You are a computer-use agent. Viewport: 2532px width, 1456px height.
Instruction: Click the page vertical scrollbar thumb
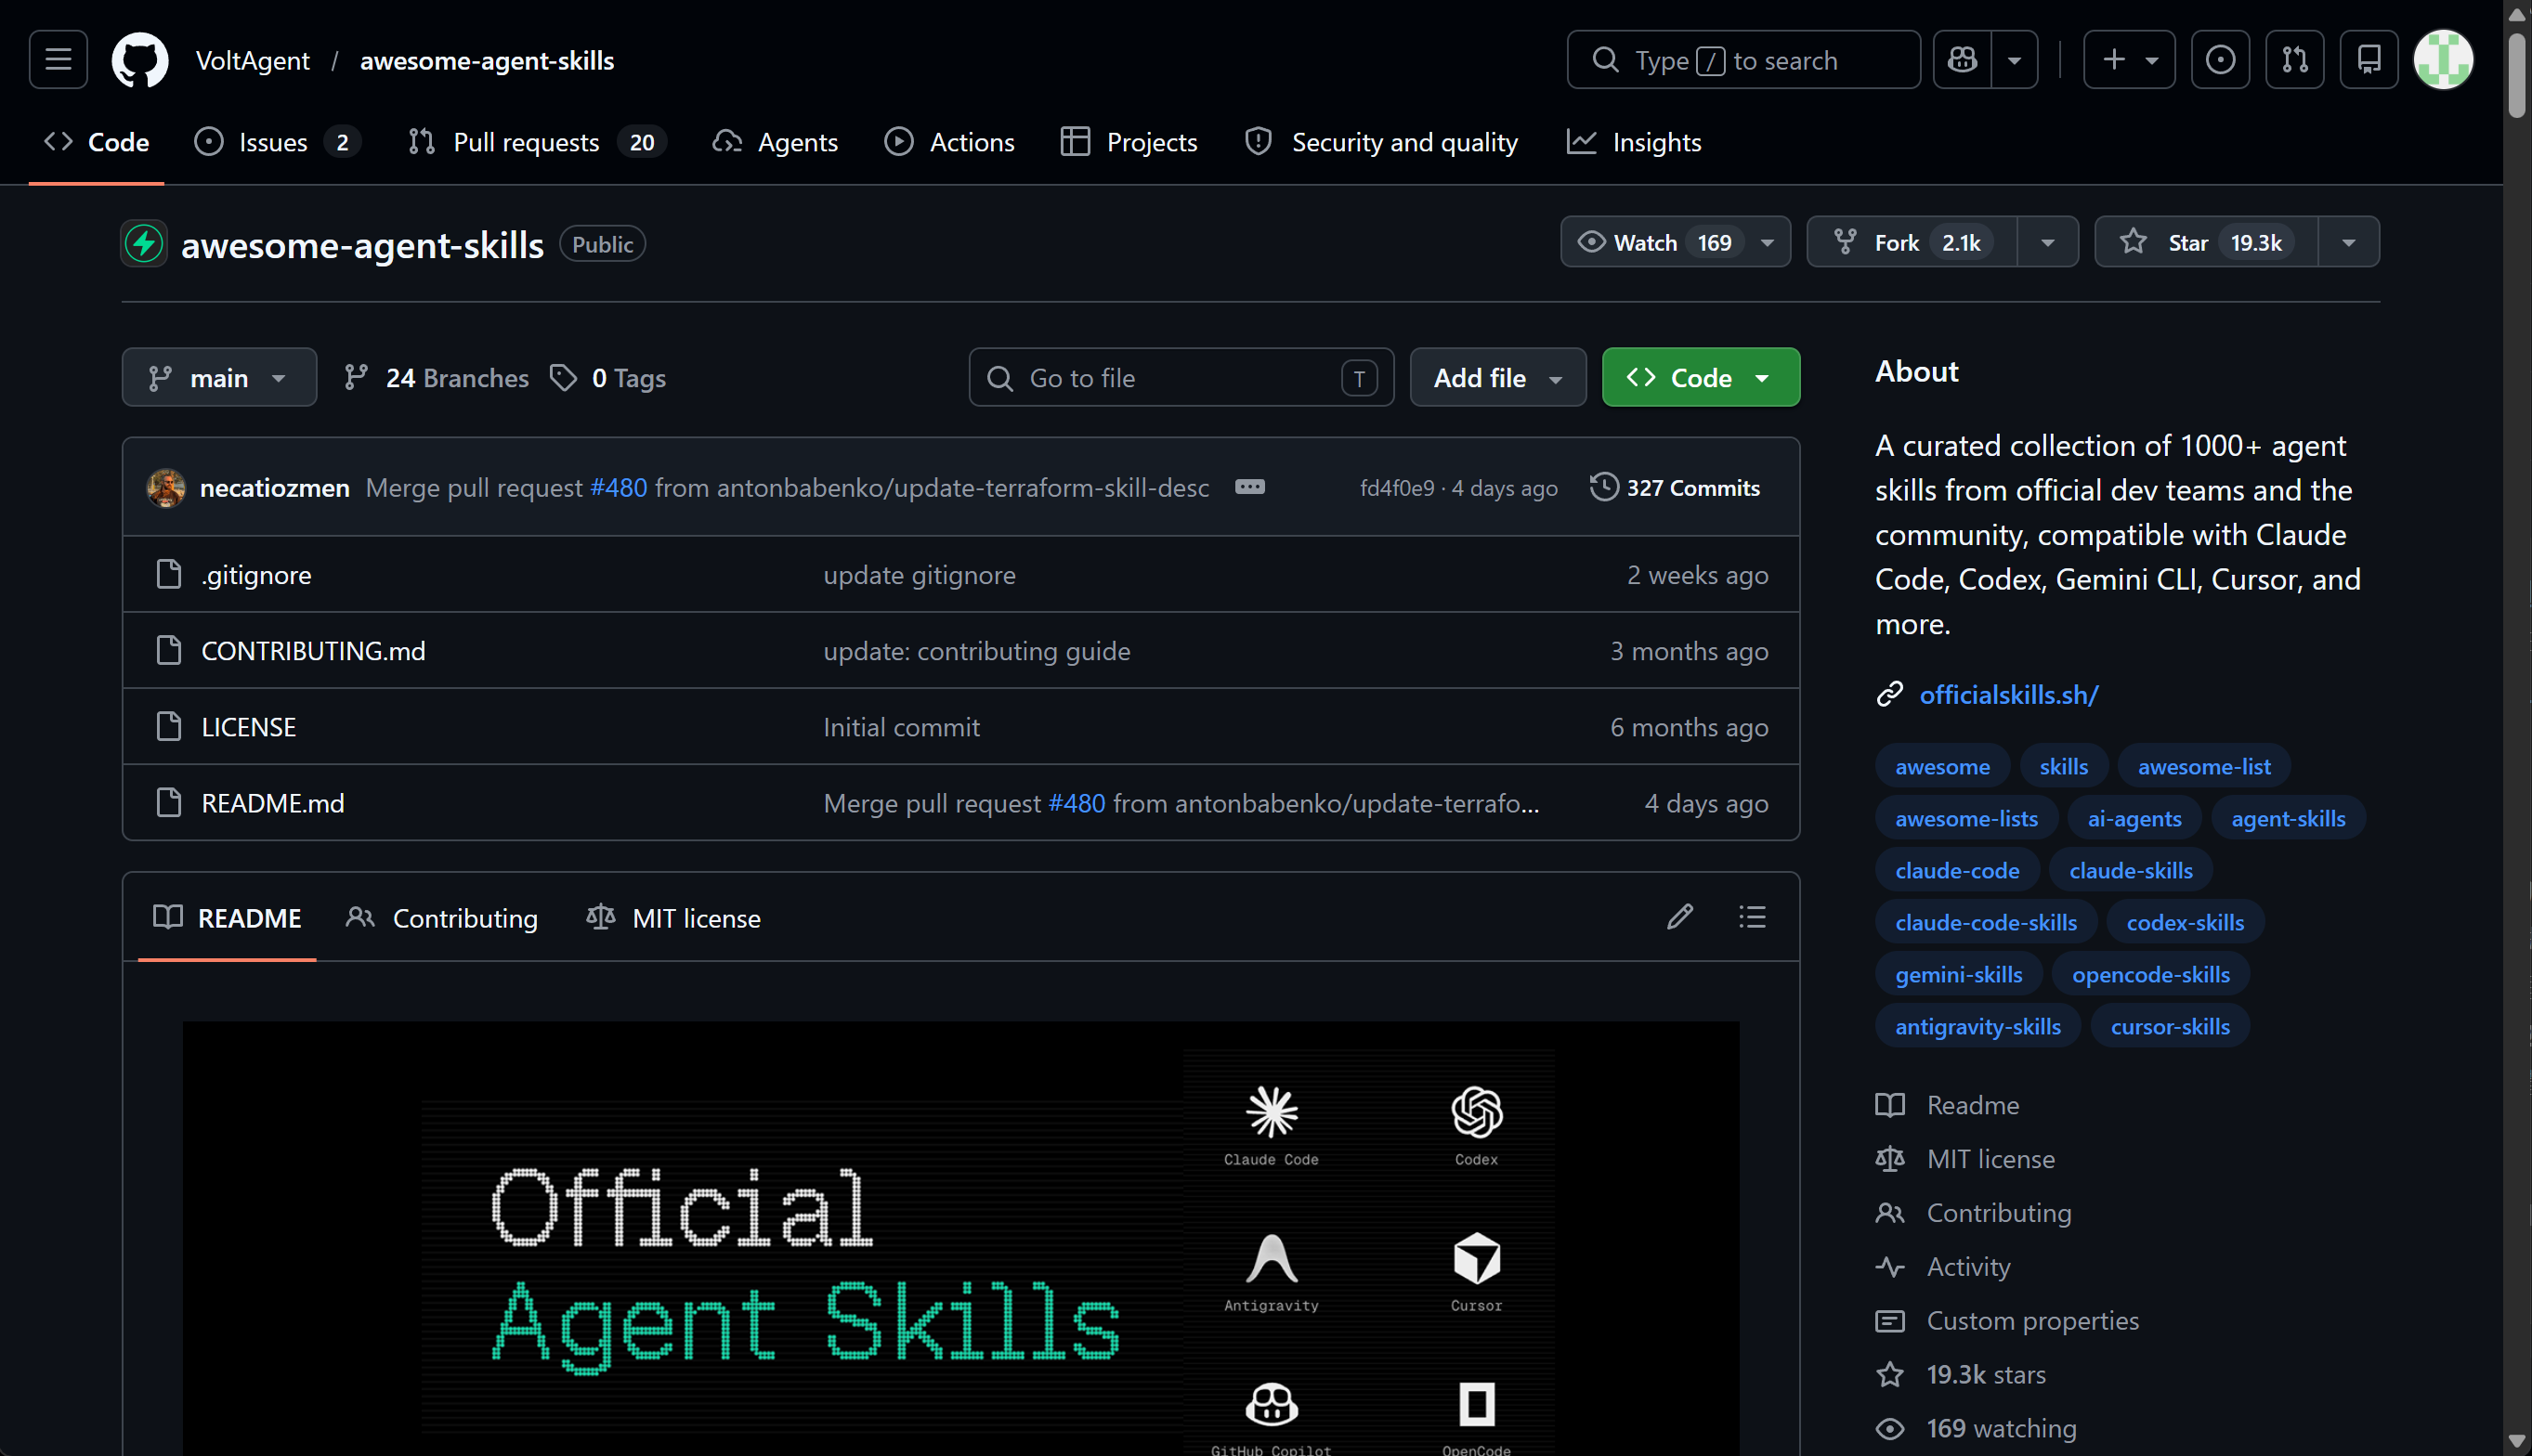[2517, 75]
